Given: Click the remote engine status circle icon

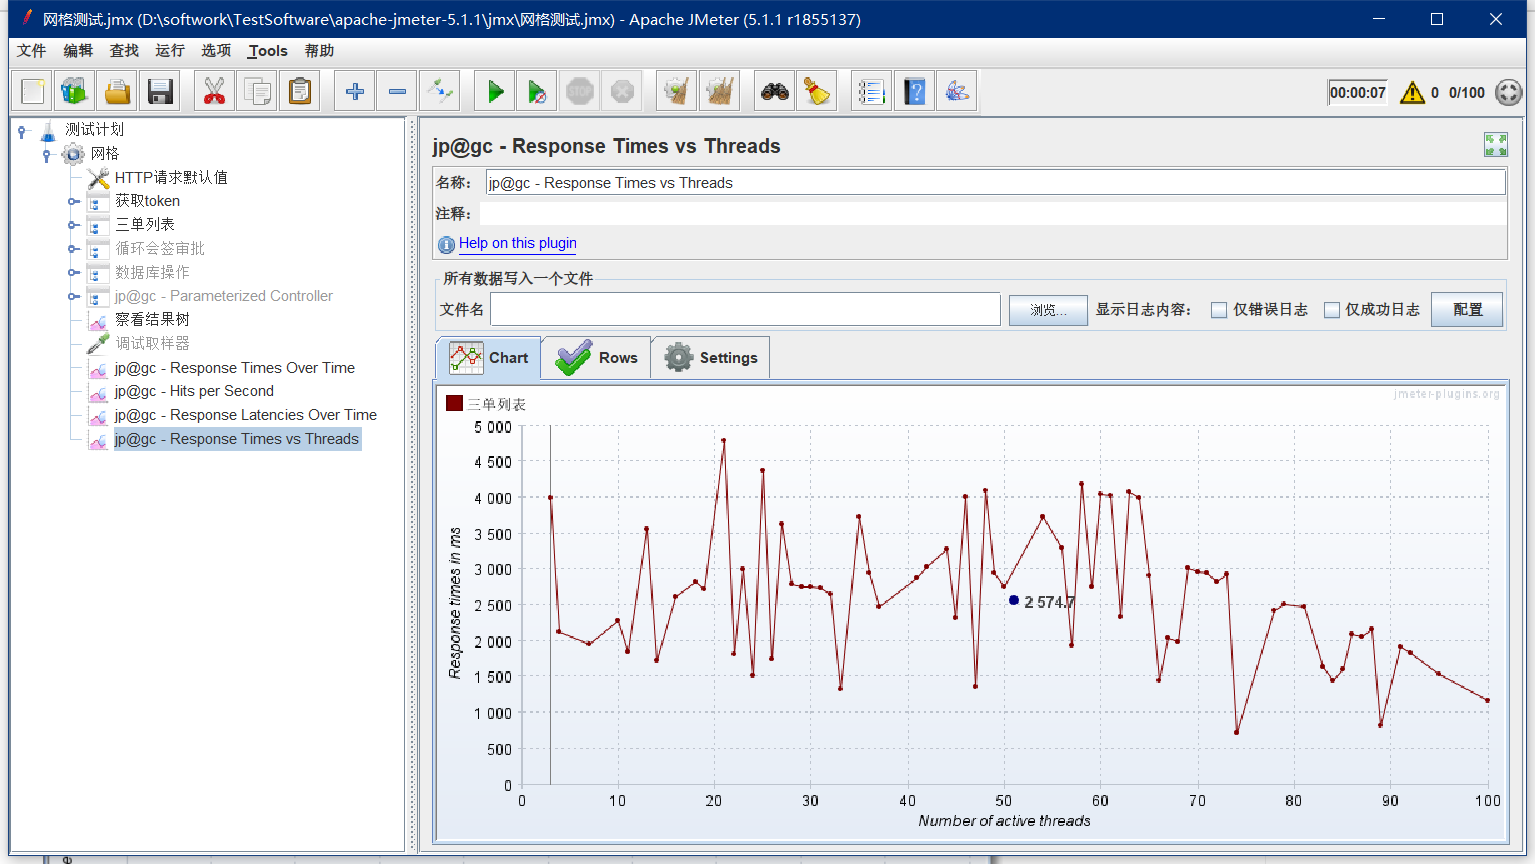Looking at the screenshot, I should (1508, 93).
